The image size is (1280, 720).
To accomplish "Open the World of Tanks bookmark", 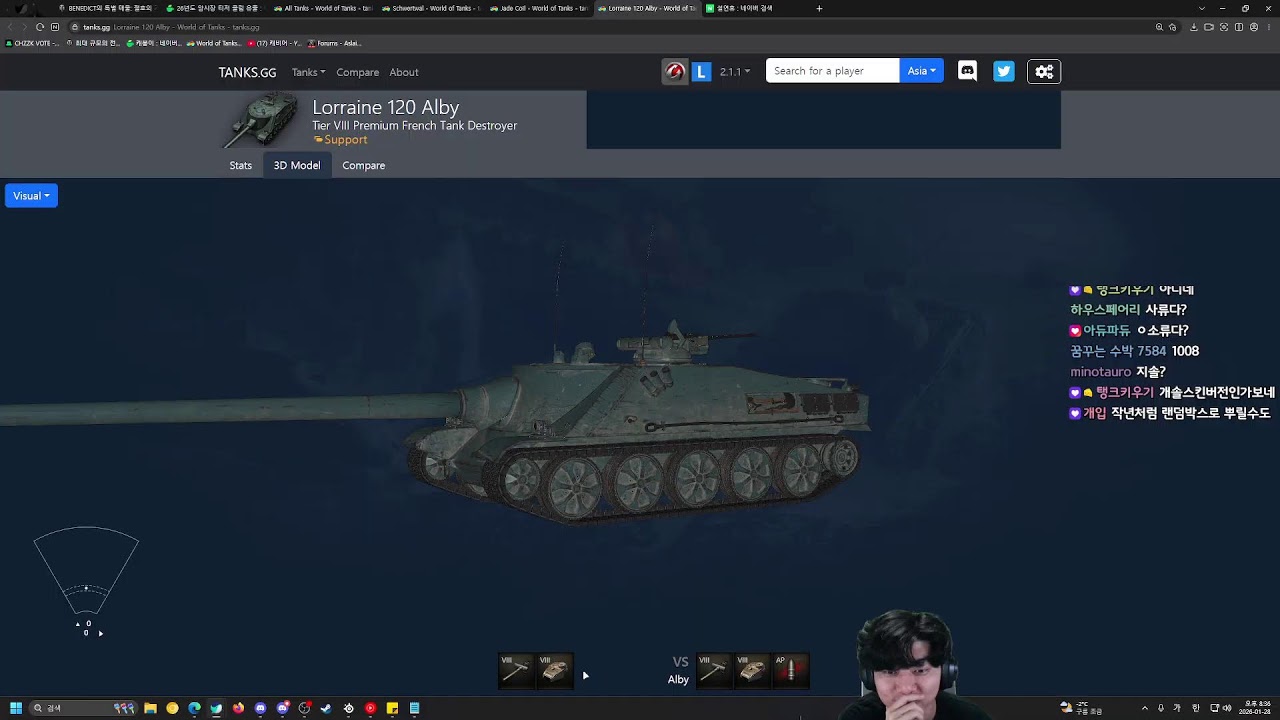I will [214, 43].
